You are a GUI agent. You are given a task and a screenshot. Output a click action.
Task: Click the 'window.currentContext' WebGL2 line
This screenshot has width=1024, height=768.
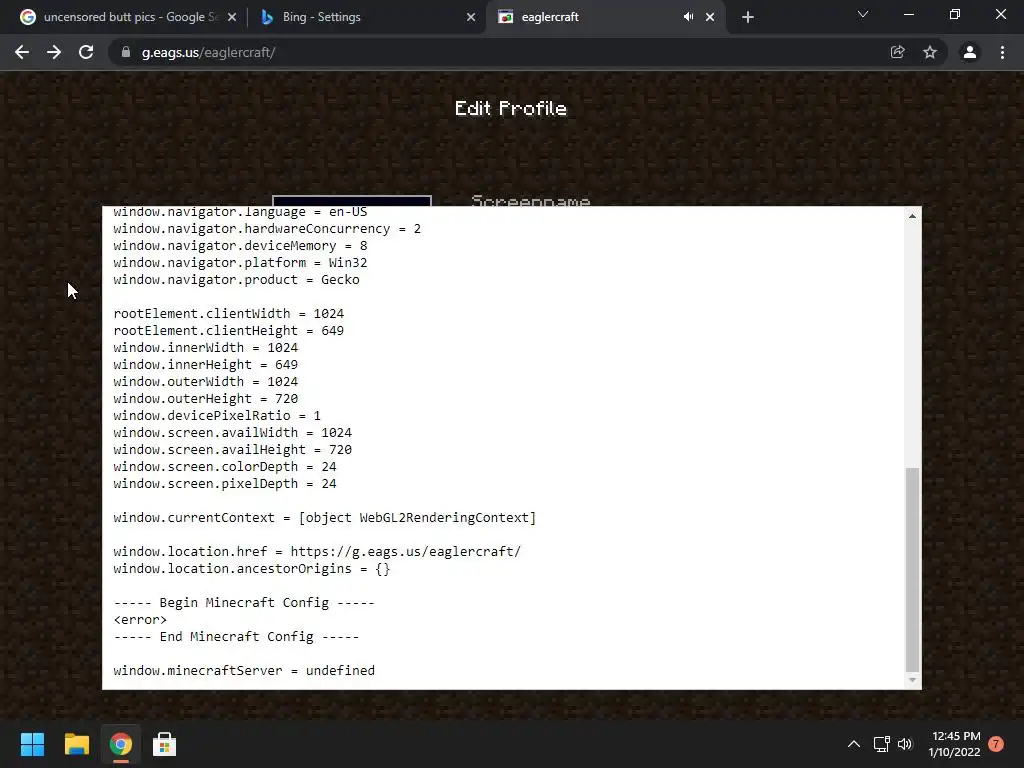click(x=325, y=518)
